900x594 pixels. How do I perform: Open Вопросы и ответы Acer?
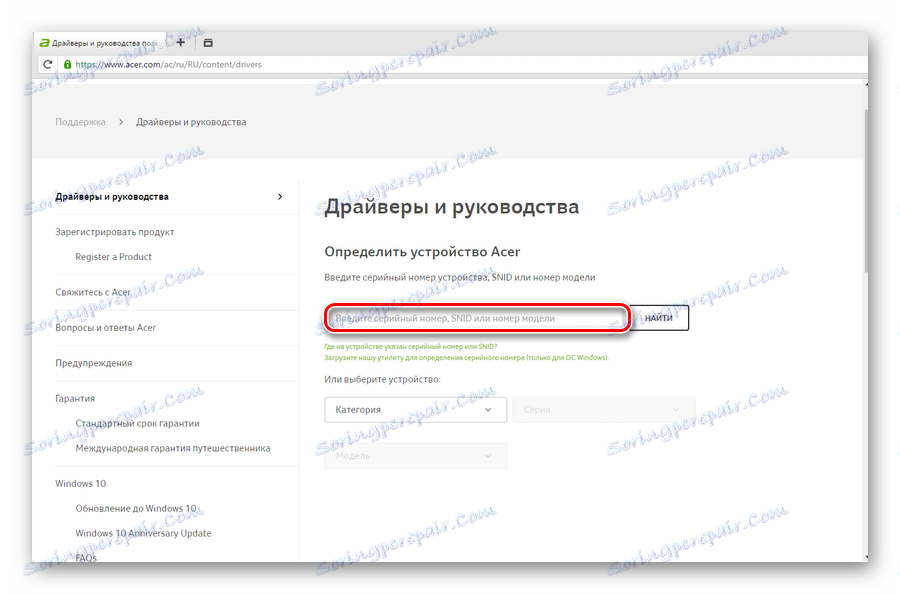click(x=112, y=326)
